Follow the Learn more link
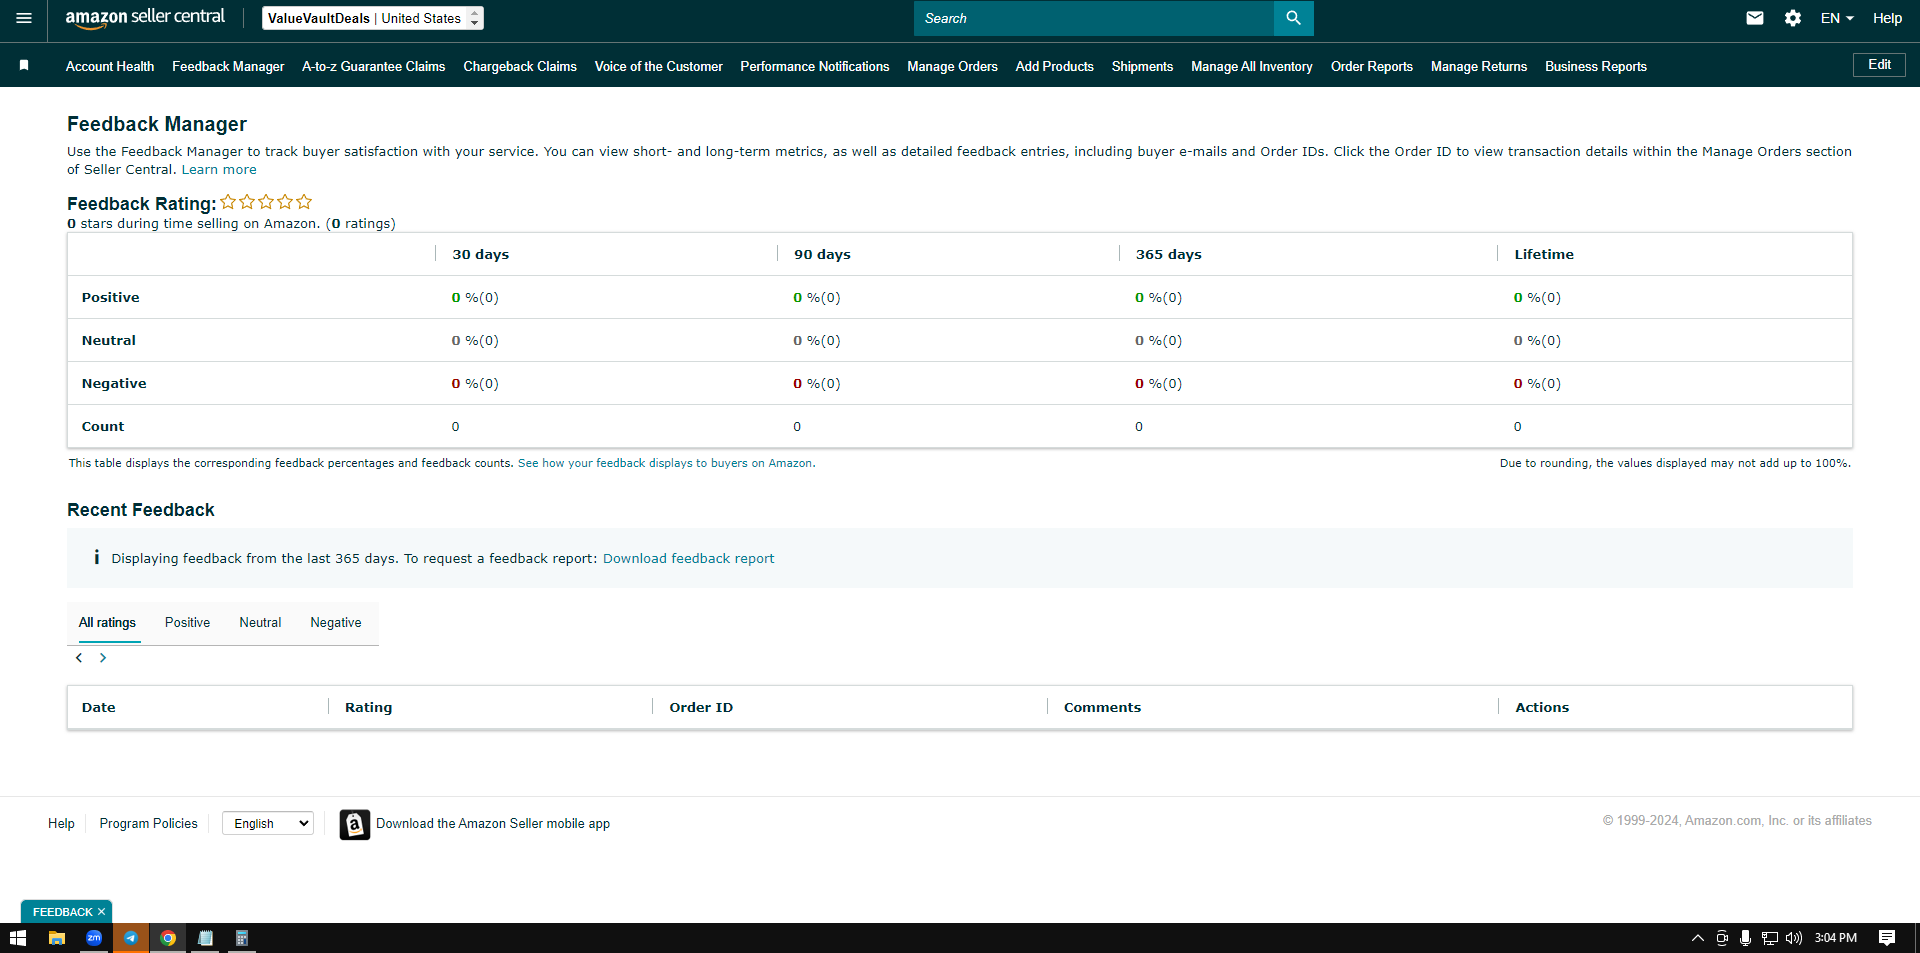 pos(219,169)
